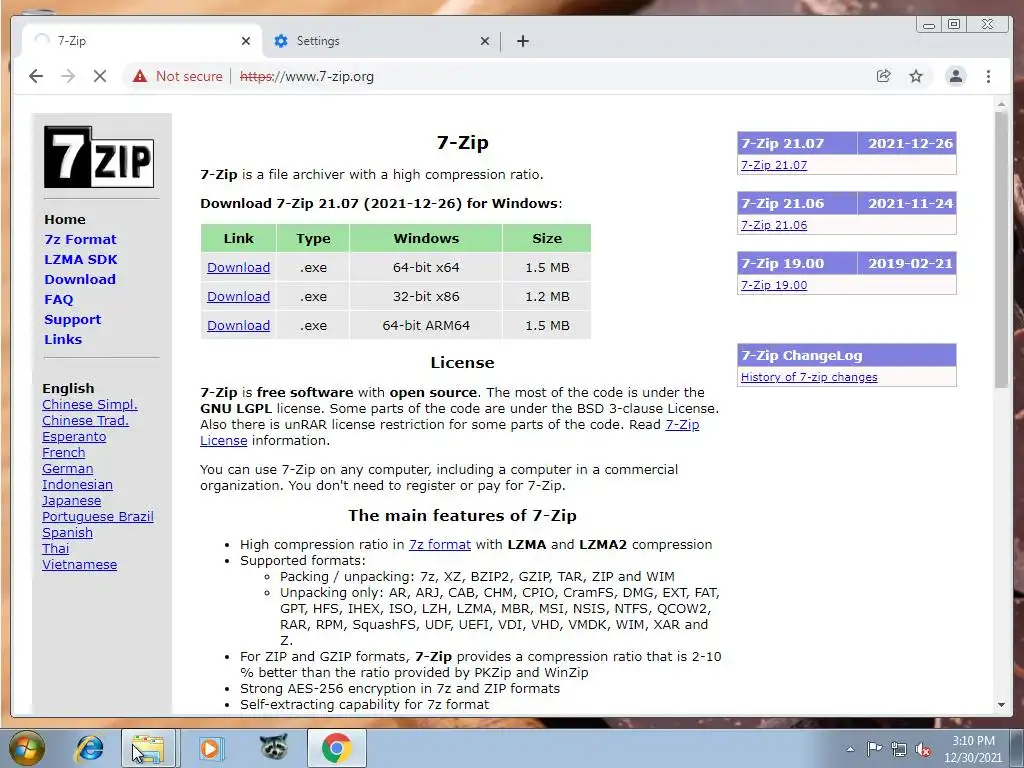Launch Internet Explorer from taskbar
The height and width of the screenshot is (768, 1024).
click(89, 748)
